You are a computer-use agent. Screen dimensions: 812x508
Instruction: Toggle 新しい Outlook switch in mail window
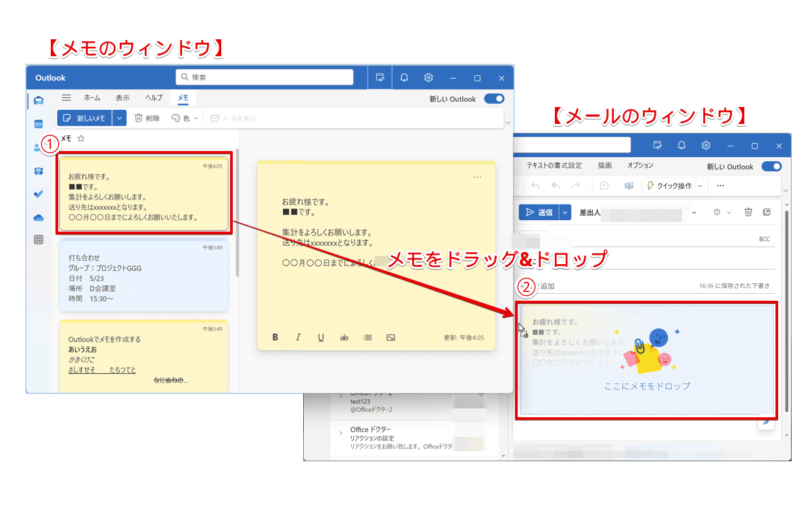coord(772,166)
